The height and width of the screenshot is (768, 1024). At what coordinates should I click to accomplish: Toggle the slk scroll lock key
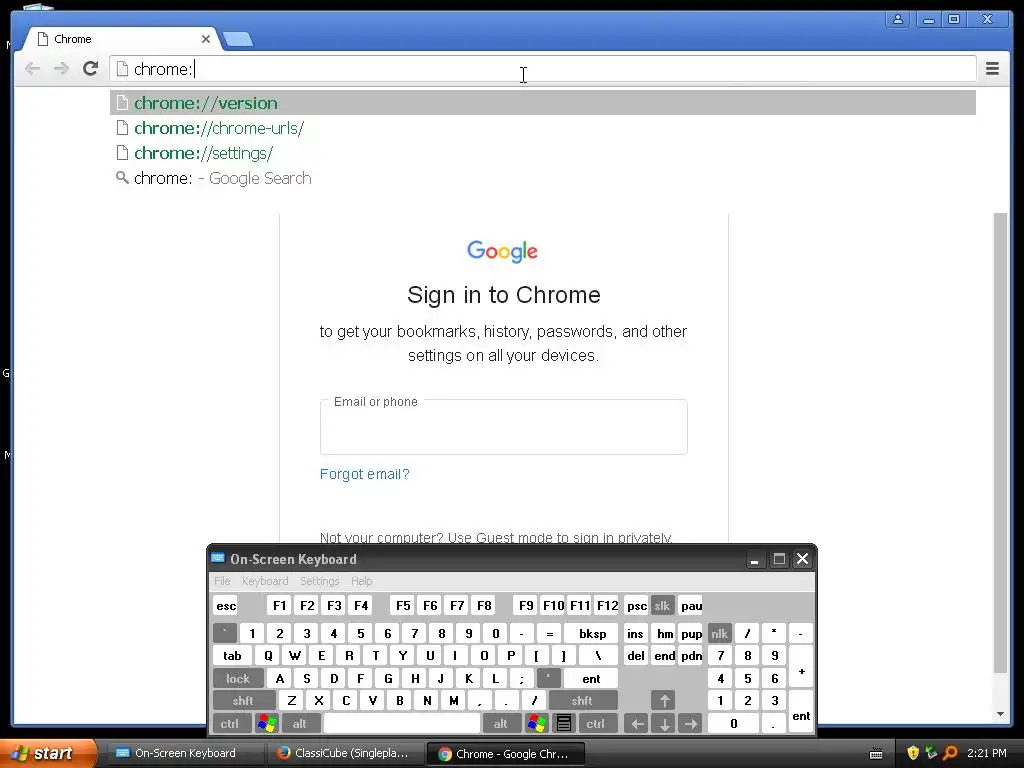[x=662, y=606]
